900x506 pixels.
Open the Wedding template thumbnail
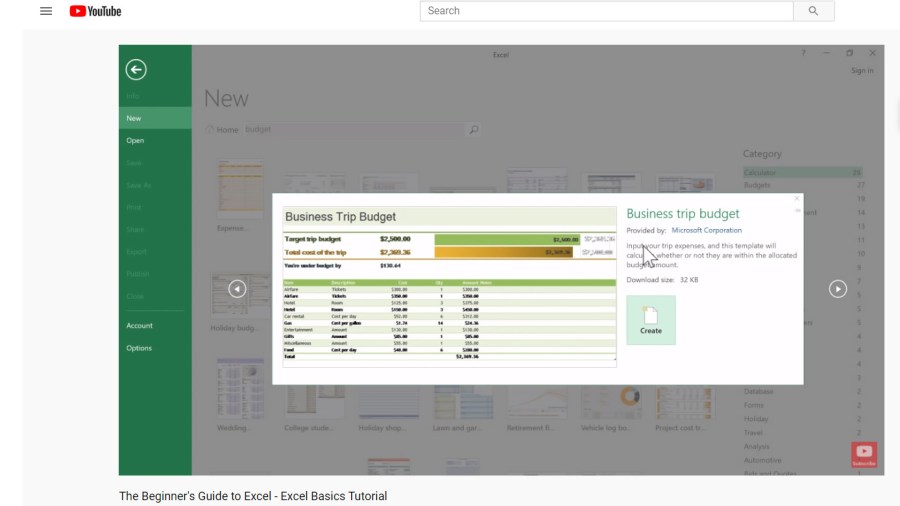point(240,388)
